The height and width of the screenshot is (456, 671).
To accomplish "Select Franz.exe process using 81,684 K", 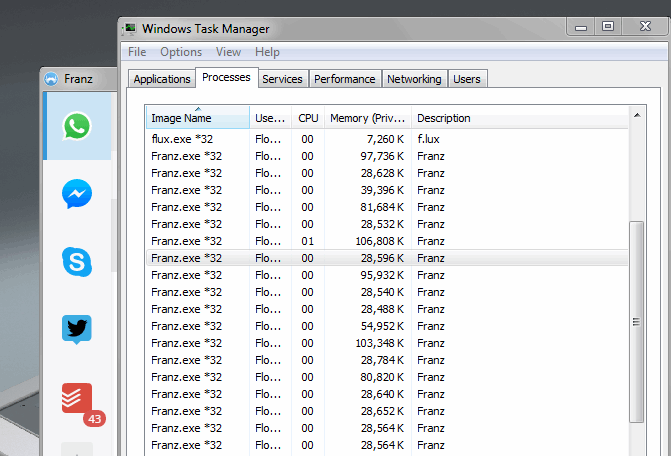I will click(387, 207).
